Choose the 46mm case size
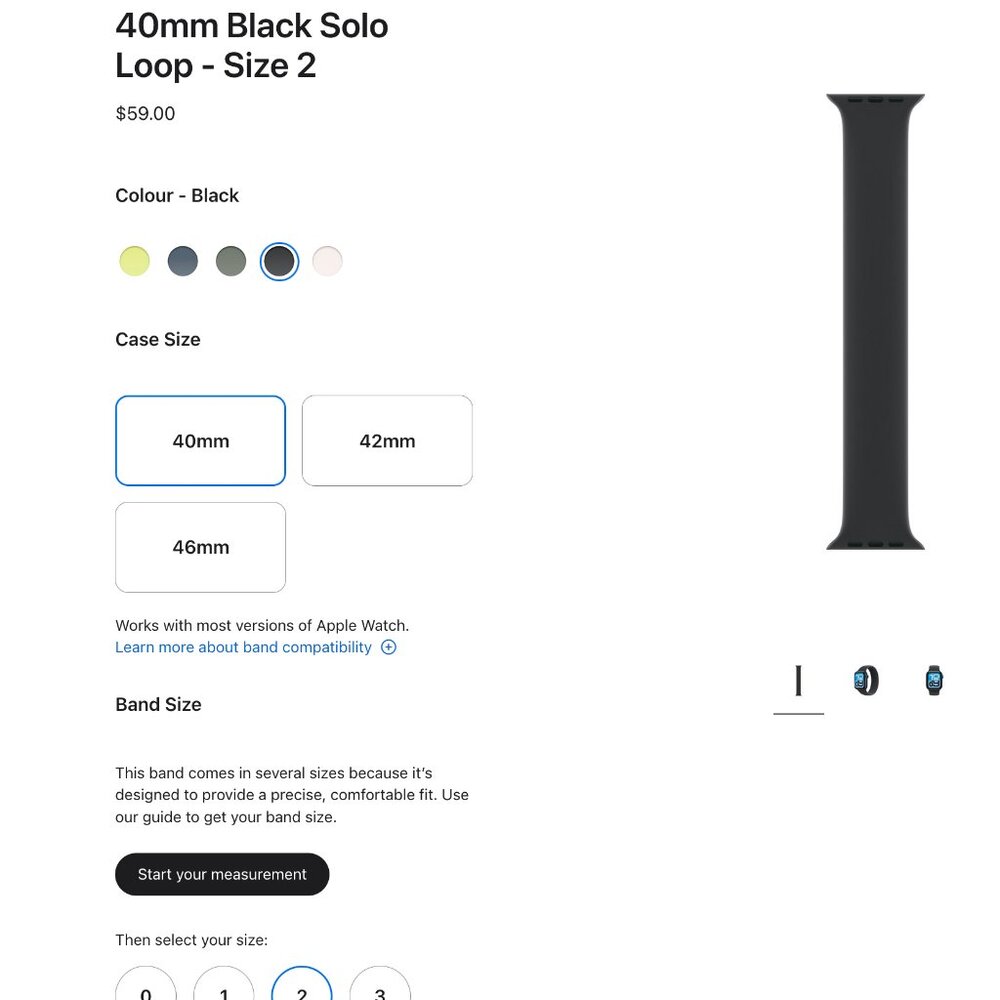 click(200, 547)
